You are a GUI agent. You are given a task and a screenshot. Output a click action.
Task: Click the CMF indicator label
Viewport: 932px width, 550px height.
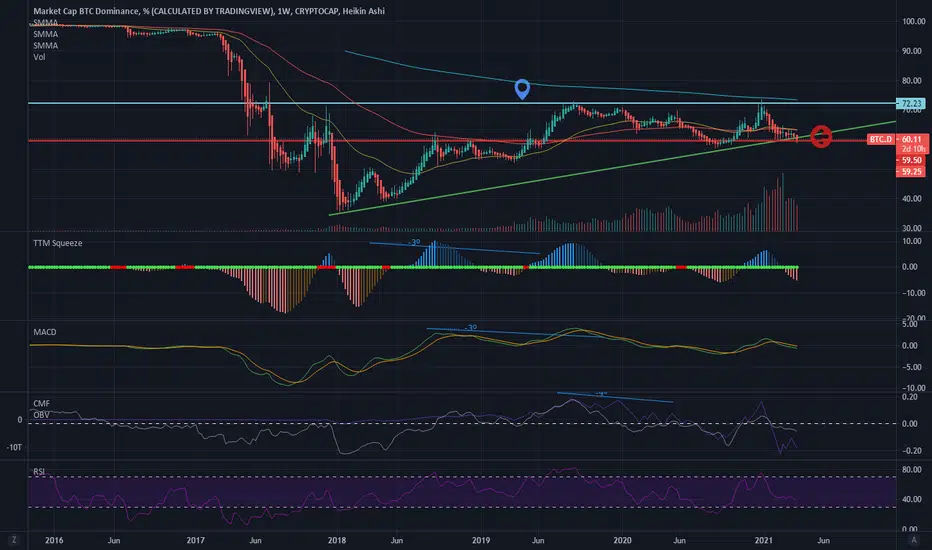click(x=42, y=403)
